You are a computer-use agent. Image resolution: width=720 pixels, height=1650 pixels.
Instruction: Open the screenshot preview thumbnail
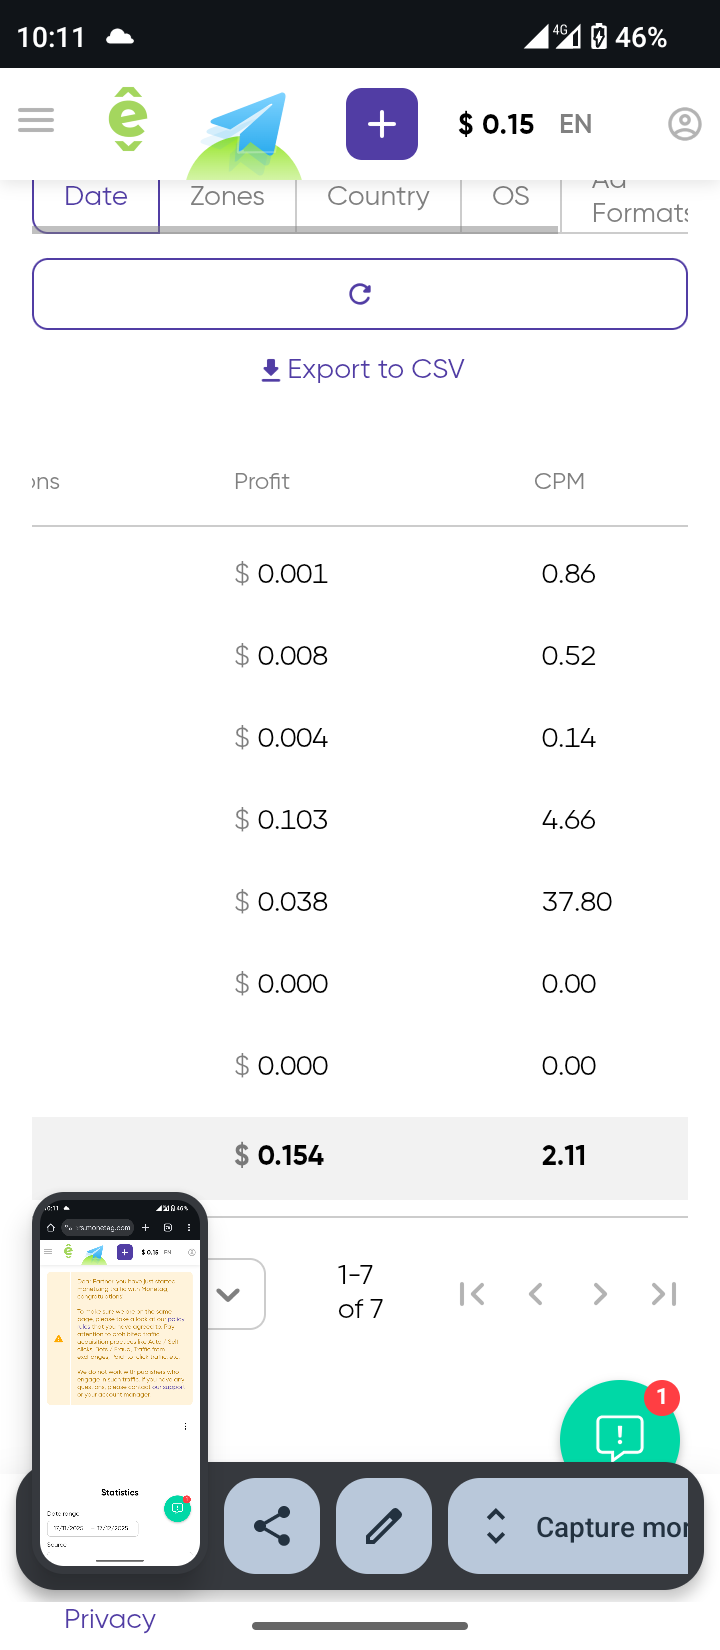point(120,1380)
